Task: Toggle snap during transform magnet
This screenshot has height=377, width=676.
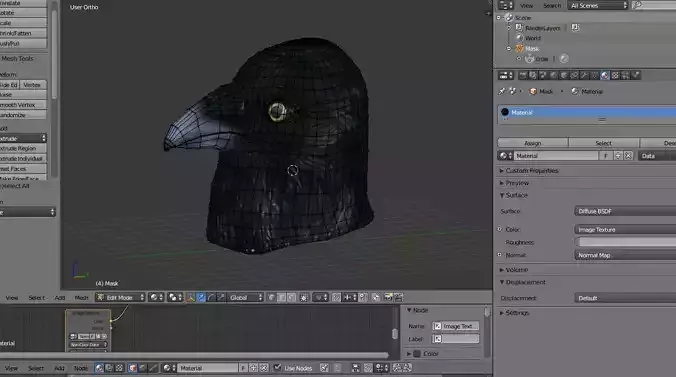Action: 336,297
